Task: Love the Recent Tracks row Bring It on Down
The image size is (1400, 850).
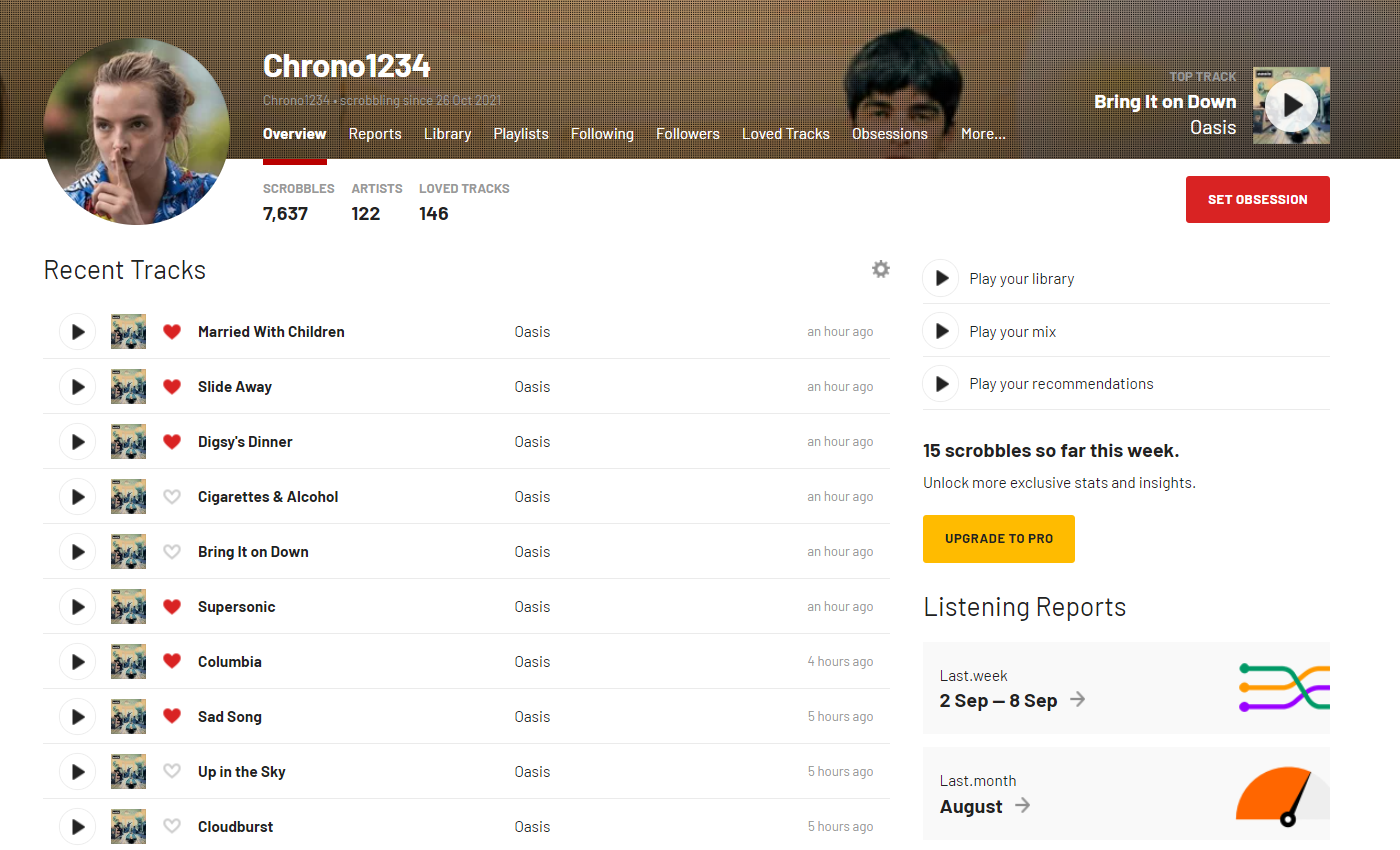Action: tap(172, 552)
